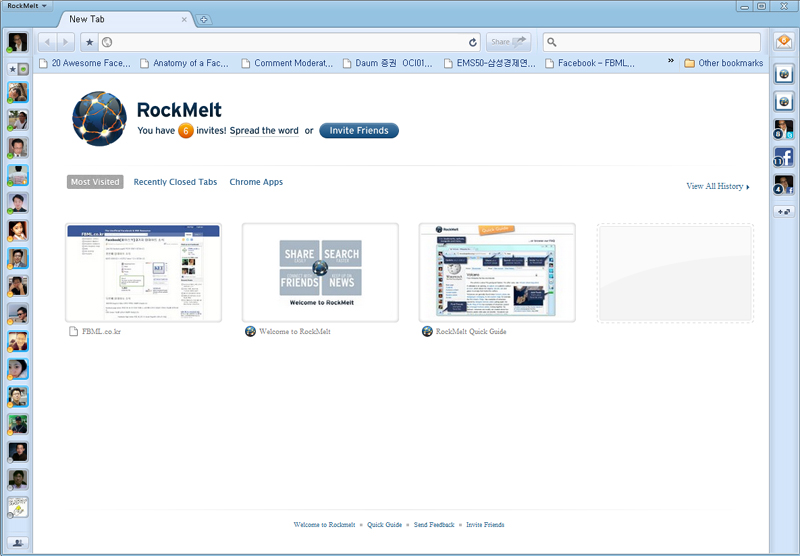Reload the page
Image resolution: width=800 pixels, height=556 pixels.
pos(472,42)
